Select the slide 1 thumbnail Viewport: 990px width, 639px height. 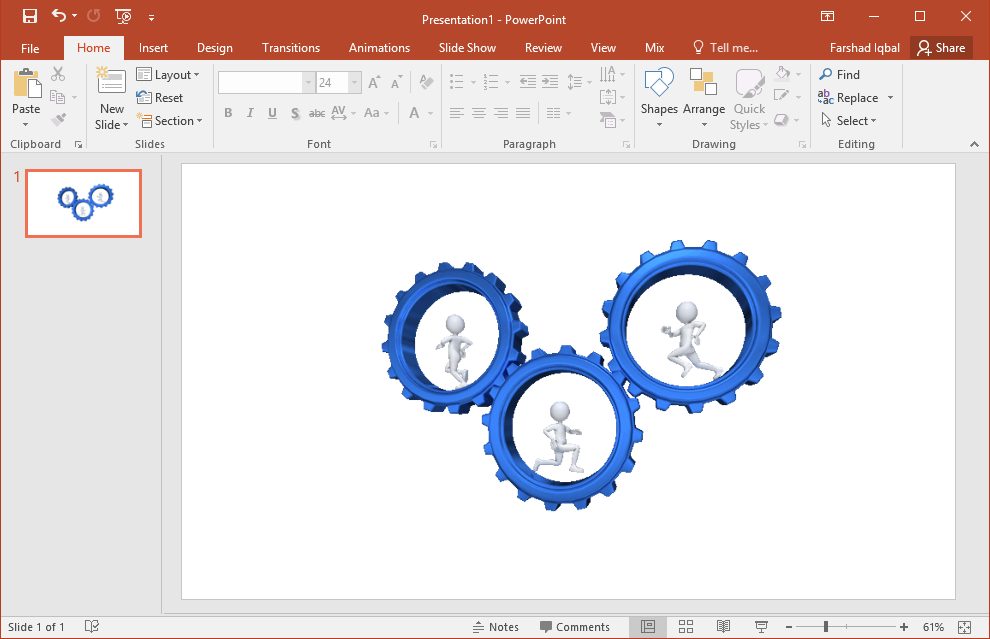click(x=83, y=203)
